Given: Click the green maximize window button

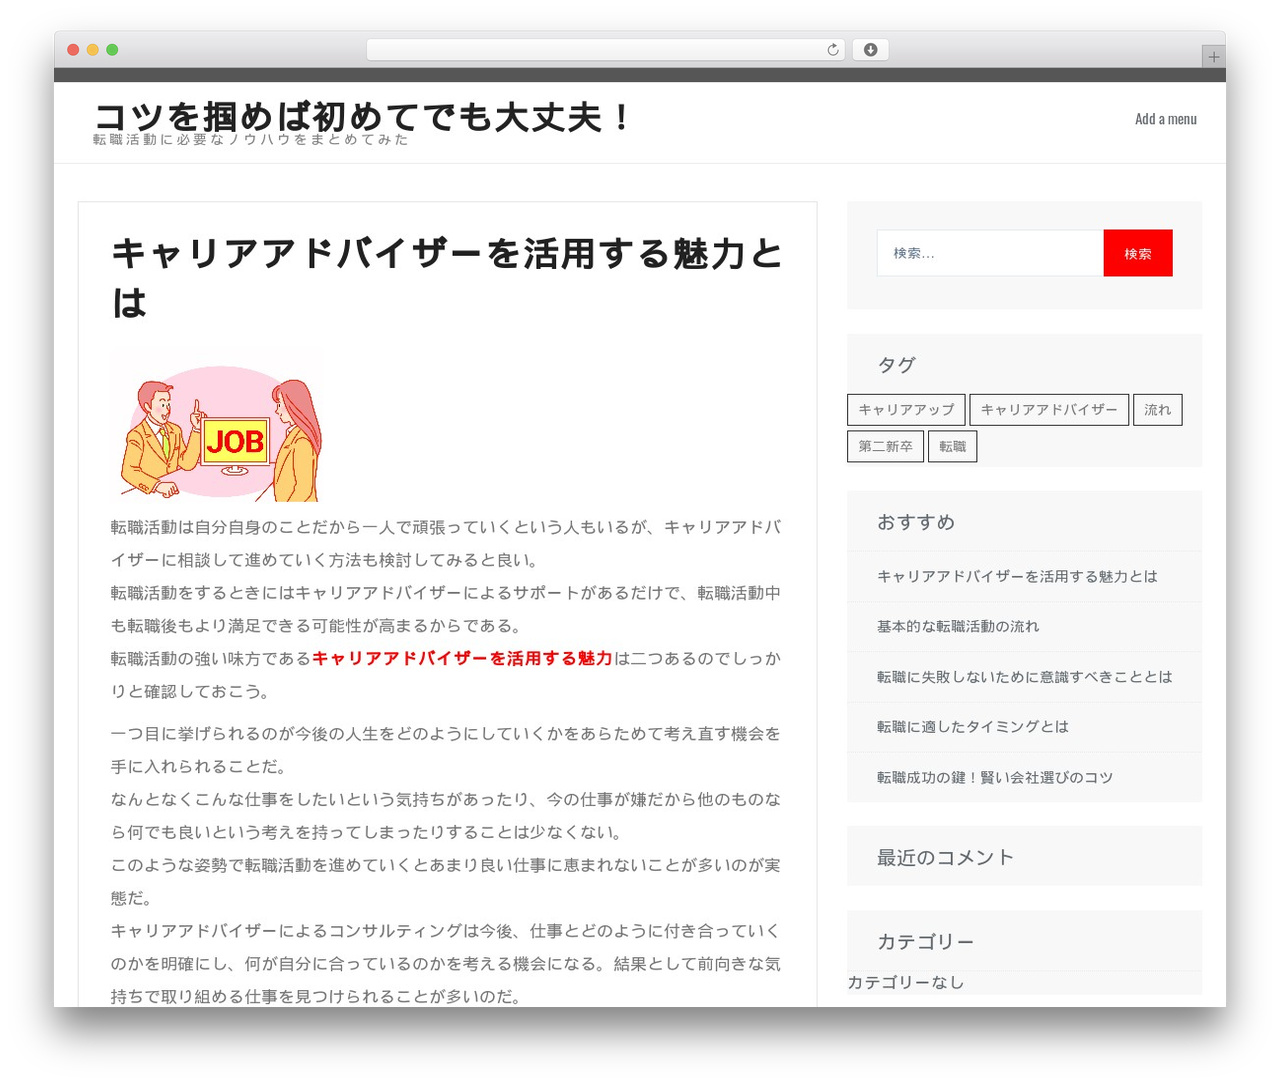Looking at the screenshot, I should tap(112, 50).
